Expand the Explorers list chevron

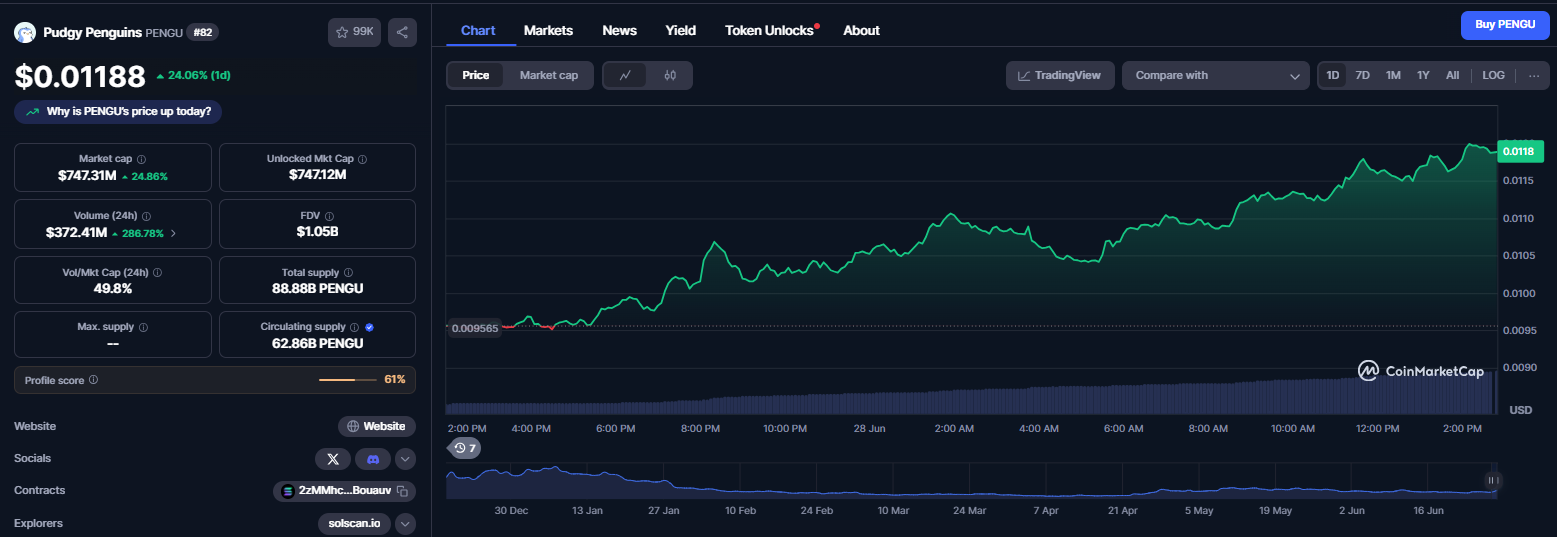(405, 523)
